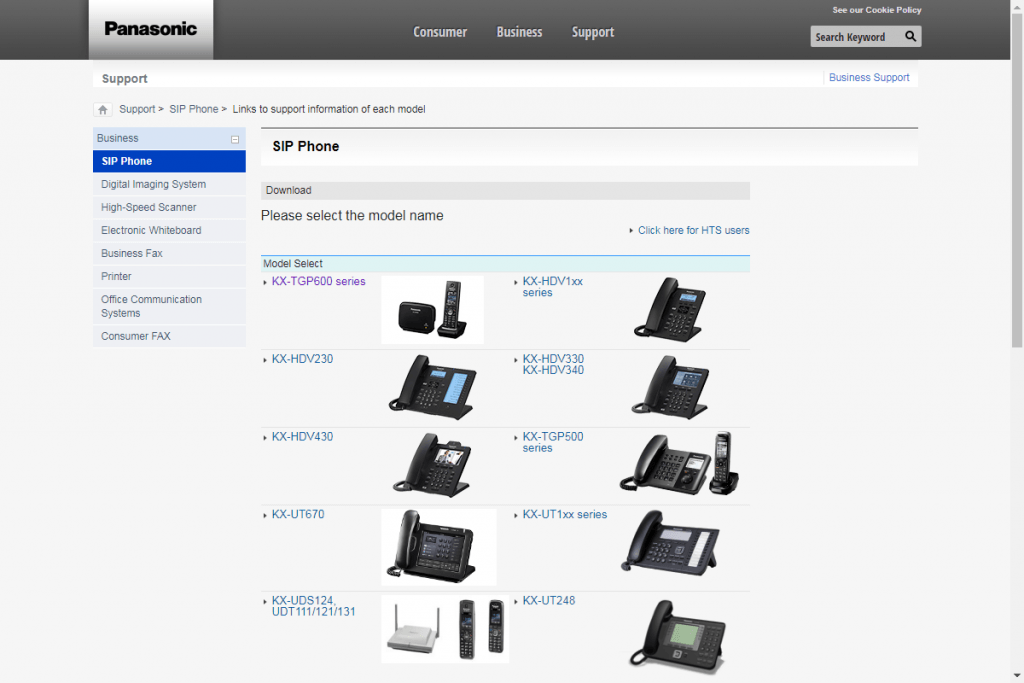Click the KX-UT1xx phone image
This screenshot has width=1024, height=683.
click(670, 543)
